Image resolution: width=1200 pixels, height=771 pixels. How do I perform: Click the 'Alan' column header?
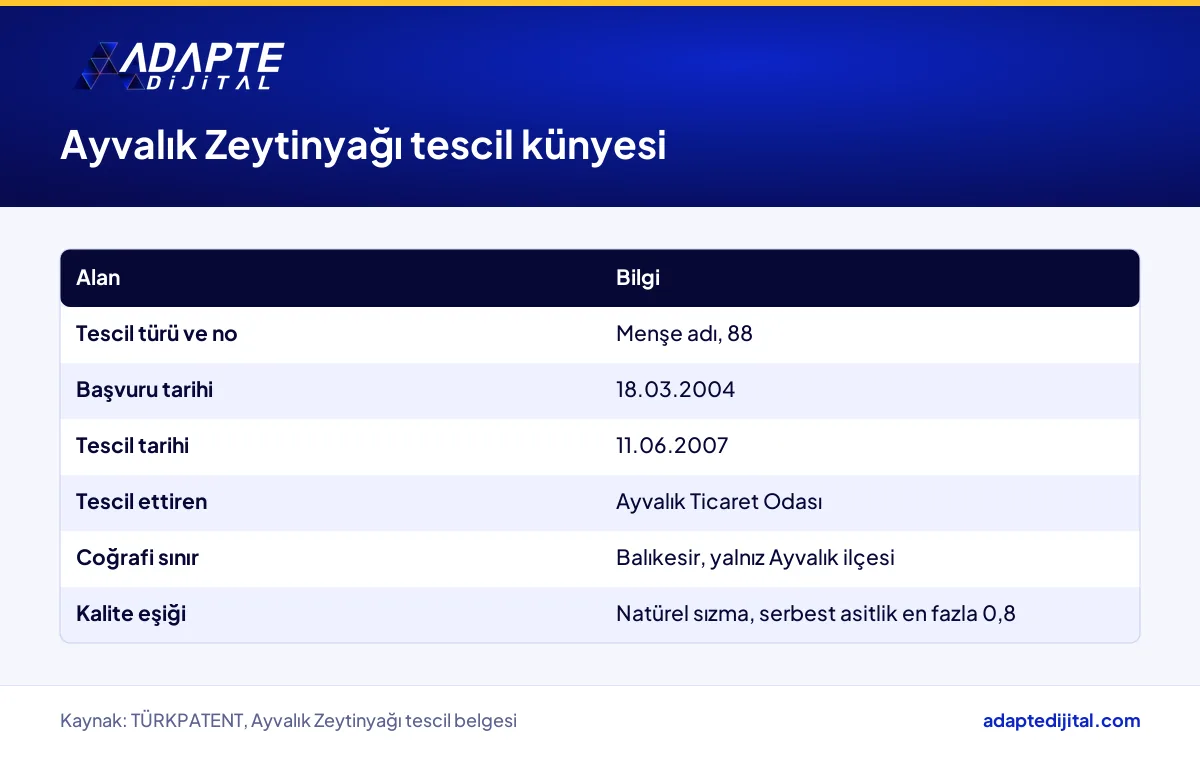pyautogui.click(x=98, y=278)
